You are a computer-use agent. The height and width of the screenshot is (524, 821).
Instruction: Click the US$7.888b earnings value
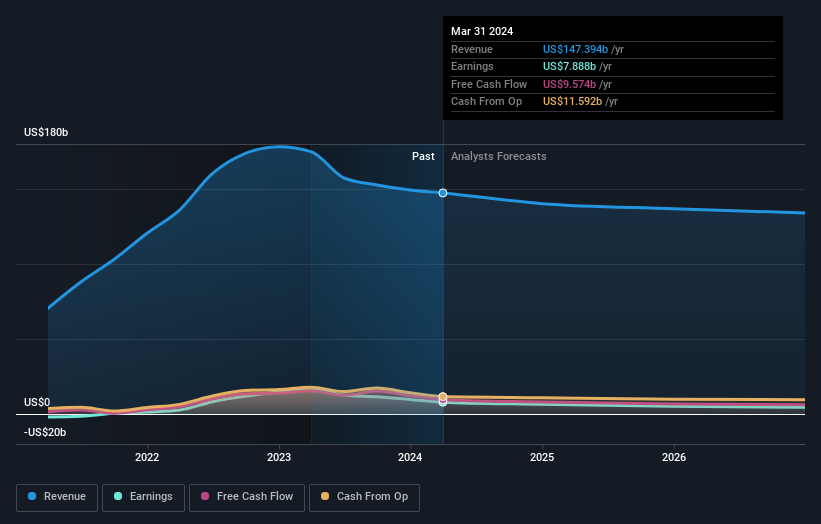[569, 66]
